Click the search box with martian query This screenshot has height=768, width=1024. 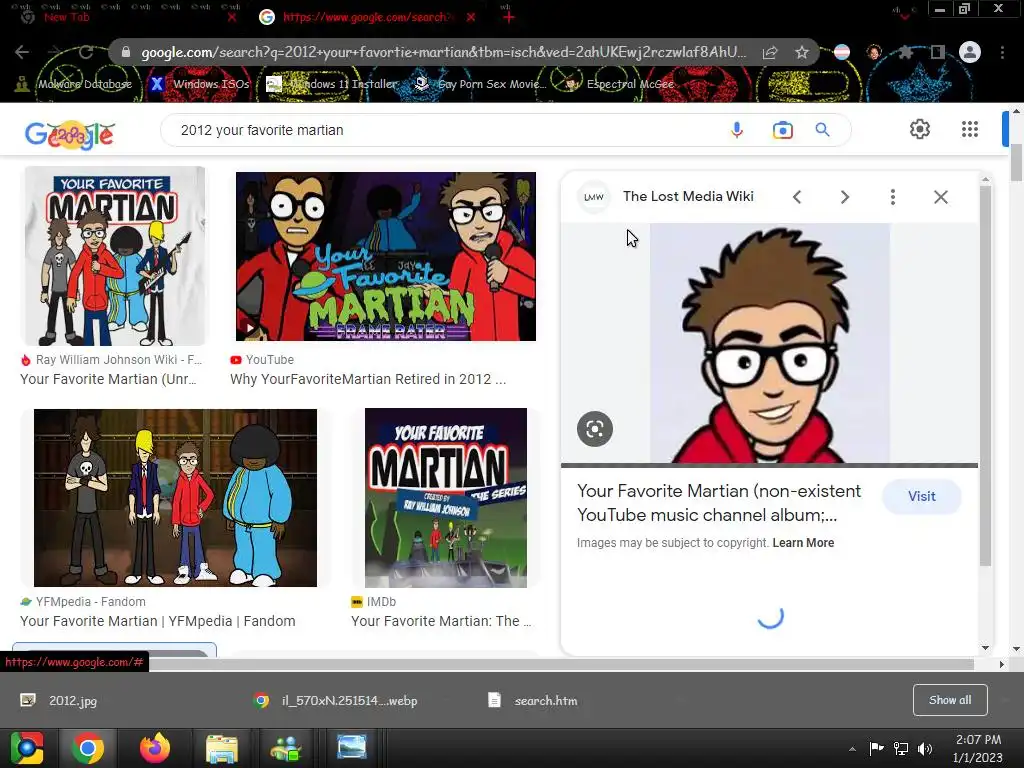444,130
